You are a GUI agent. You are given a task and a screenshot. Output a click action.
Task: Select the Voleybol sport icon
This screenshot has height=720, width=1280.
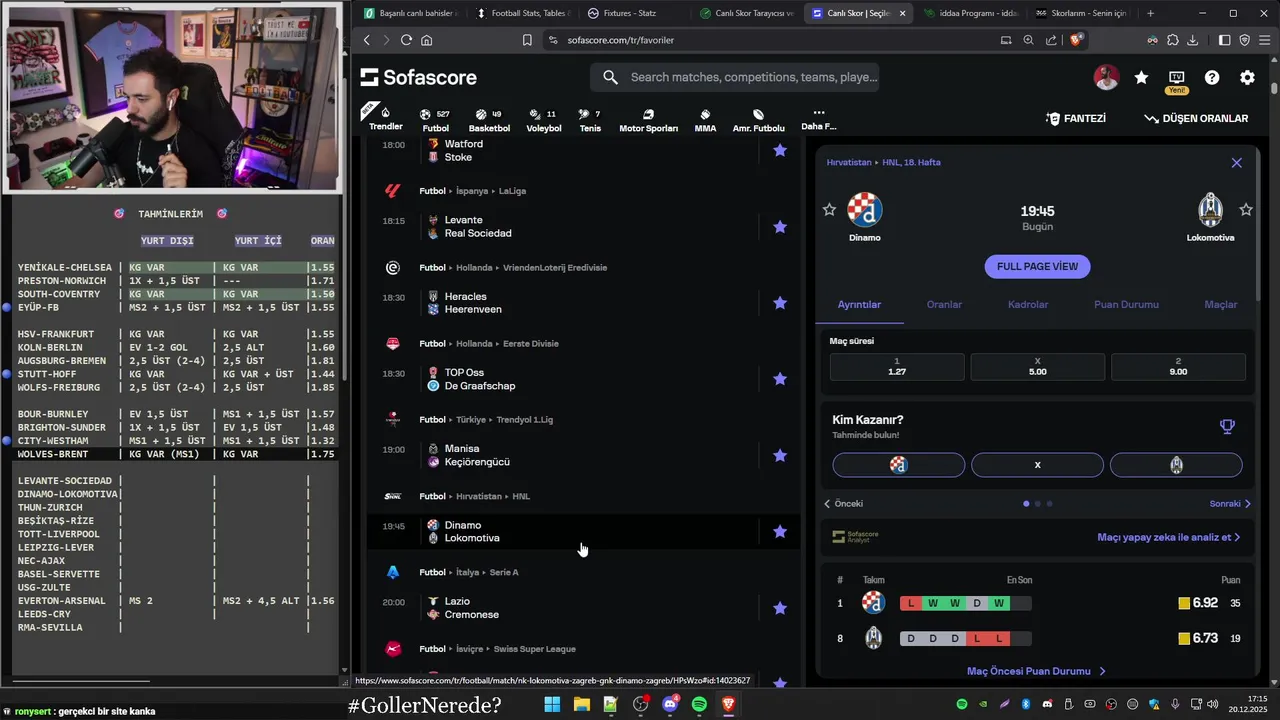click(x=543, y=120)
